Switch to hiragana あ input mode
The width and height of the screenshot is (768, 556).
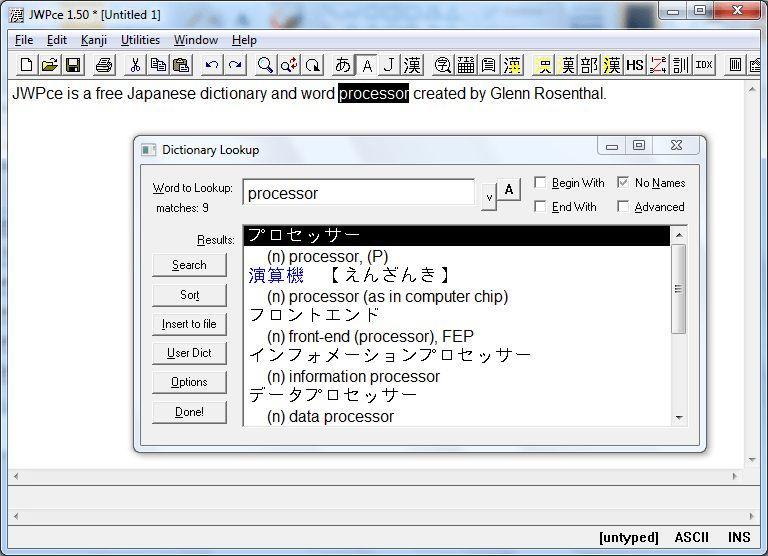click(343, 66)
